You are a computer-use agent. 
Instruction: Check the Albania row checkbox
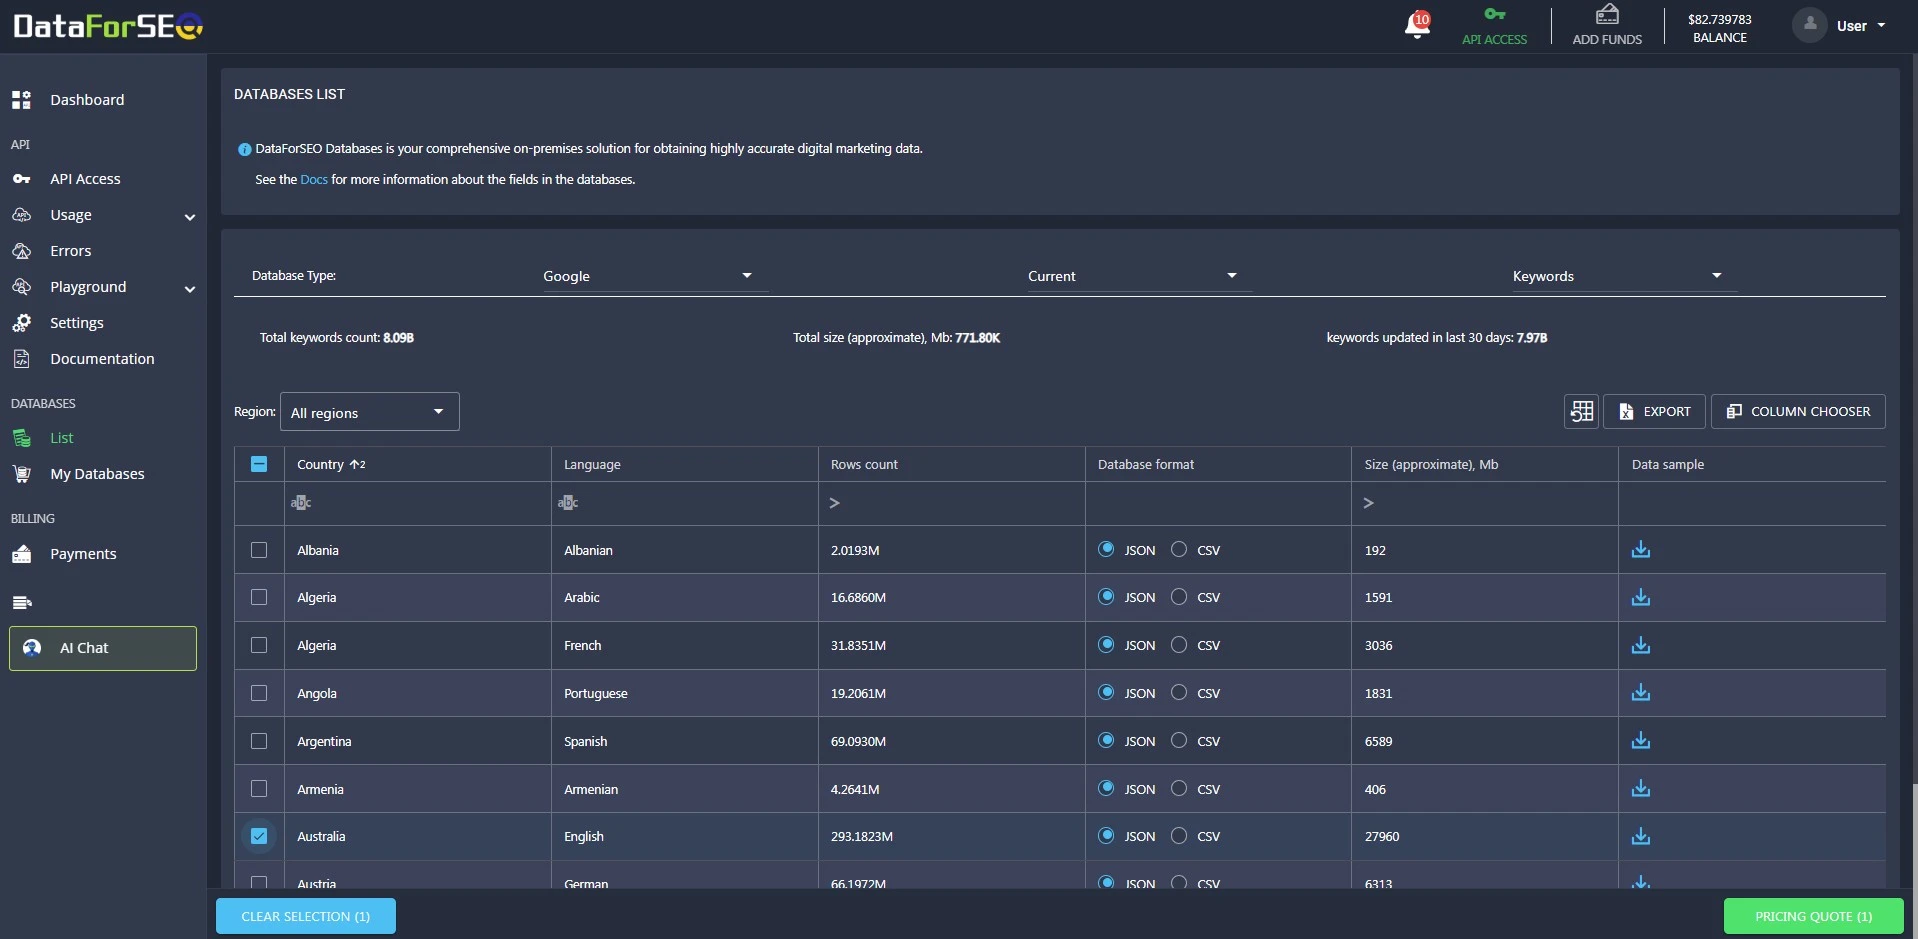[259, 550]
